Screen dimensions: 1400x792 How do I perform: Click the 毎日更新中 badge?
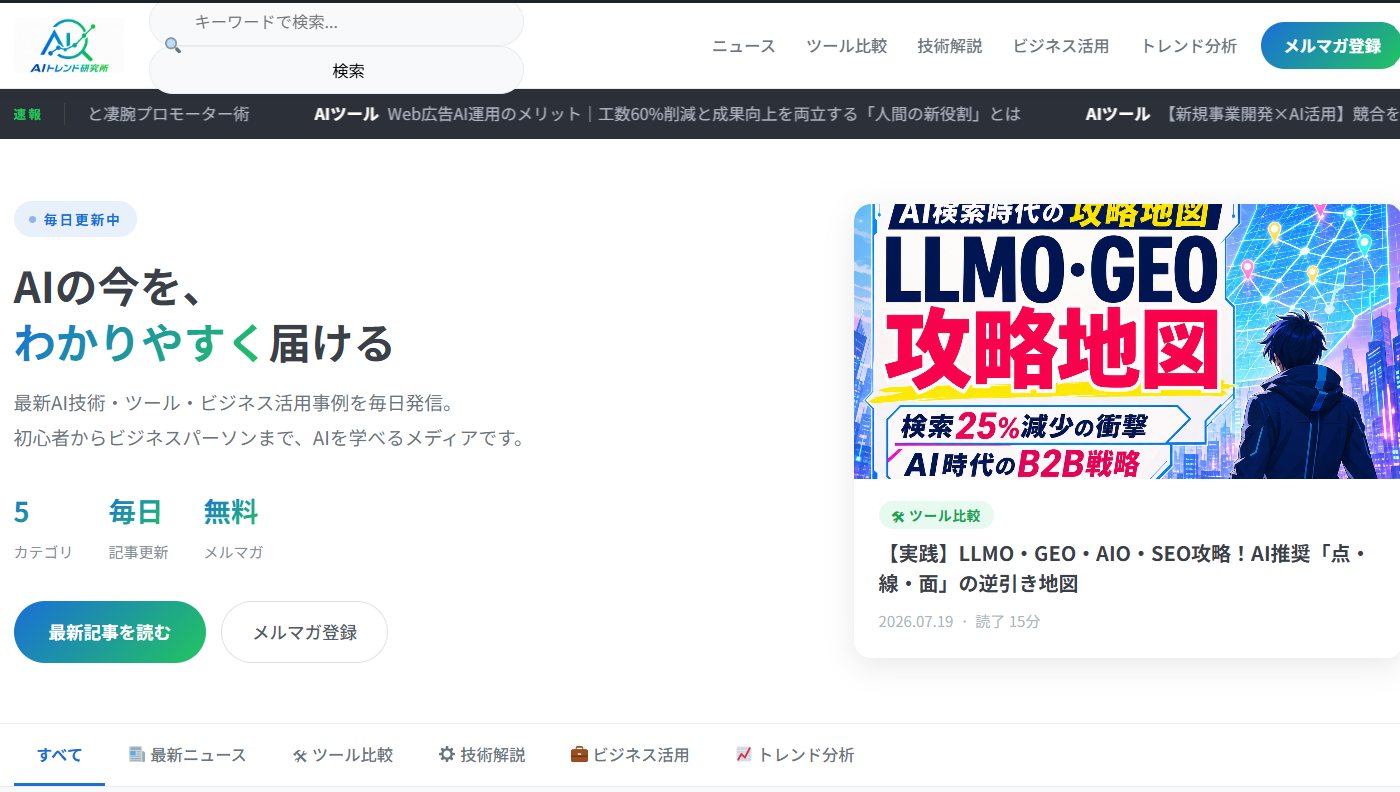(75, 219)
